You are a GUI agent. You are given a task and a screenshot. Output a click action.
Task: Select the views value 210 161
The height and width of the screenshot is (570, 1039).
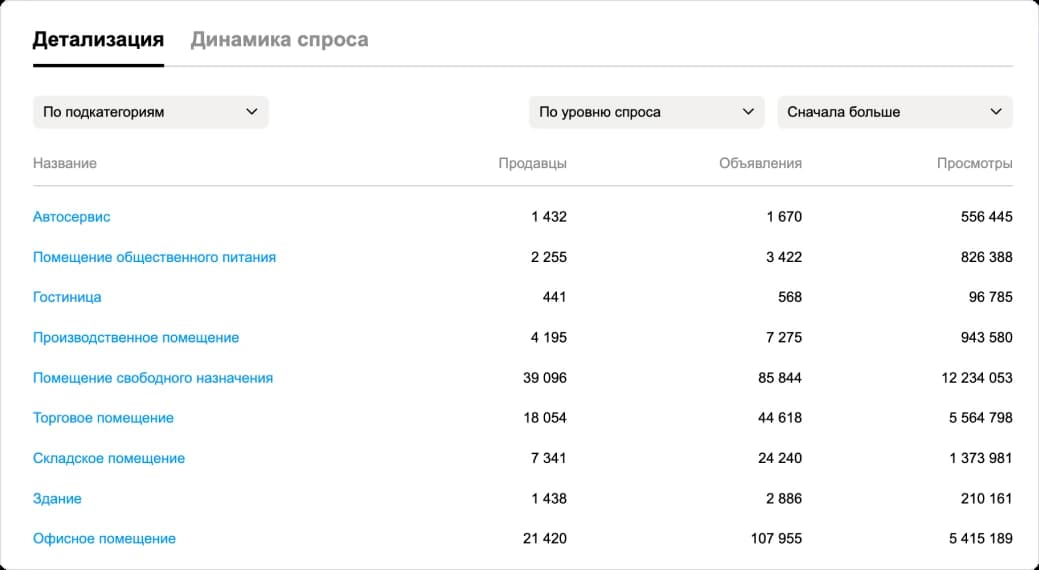tap(987, 498)
